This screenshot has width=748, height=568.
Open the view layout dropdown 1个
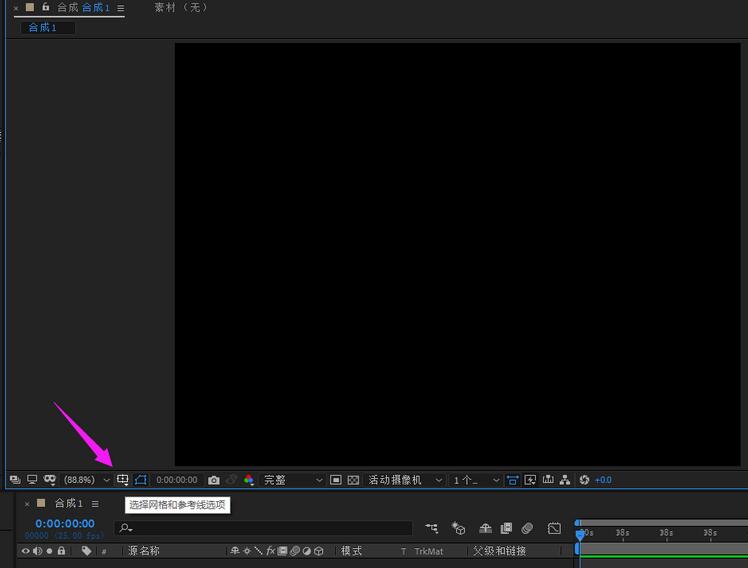point(475,480)
